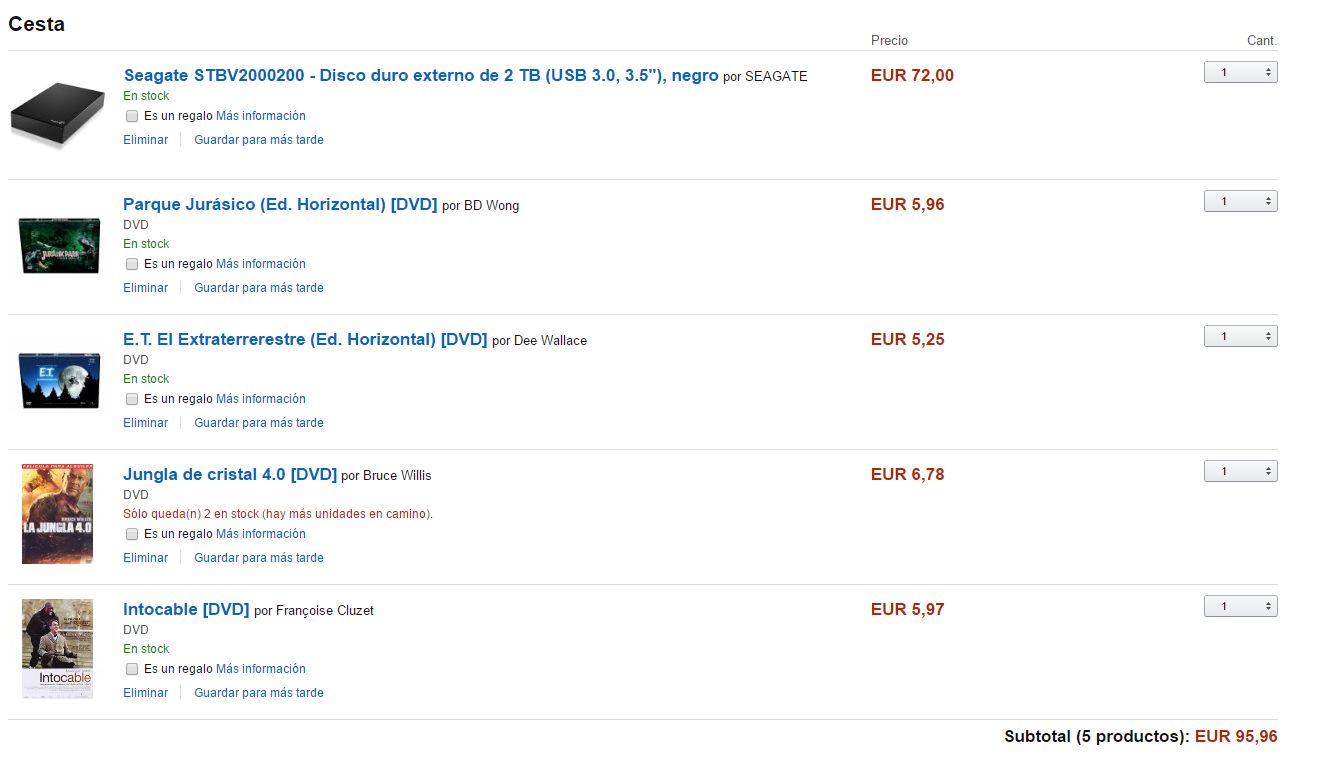Expand the quantity selector for E.T. DVD
The image size is (1321, 764).
pyautogui.click(x=1240, y=336)
